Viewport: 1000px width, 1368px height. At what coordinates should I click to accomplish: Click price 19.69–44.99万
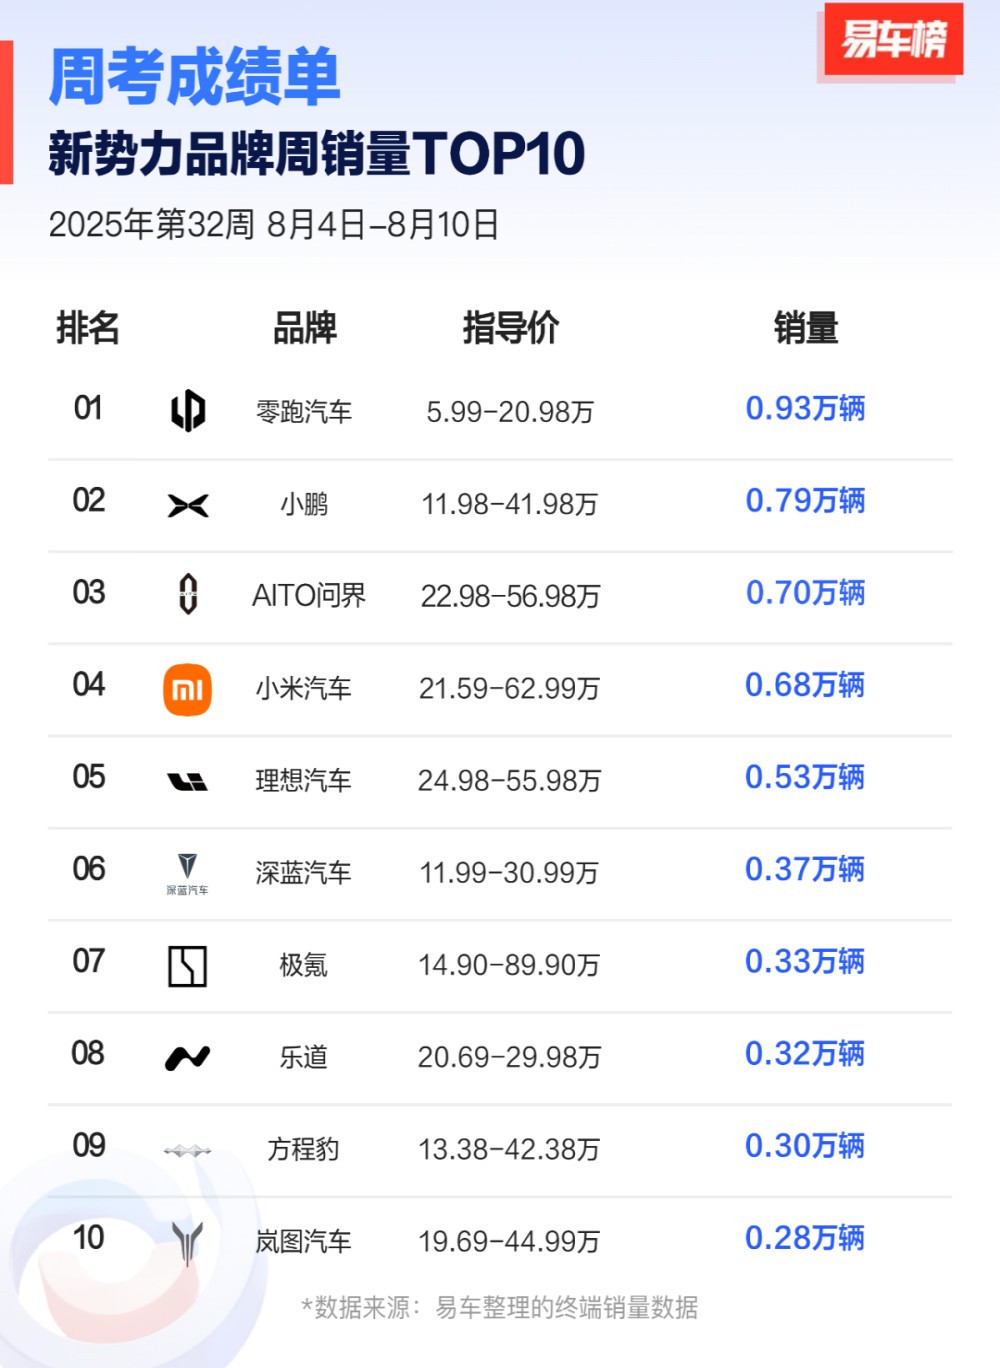(510, 1241)
